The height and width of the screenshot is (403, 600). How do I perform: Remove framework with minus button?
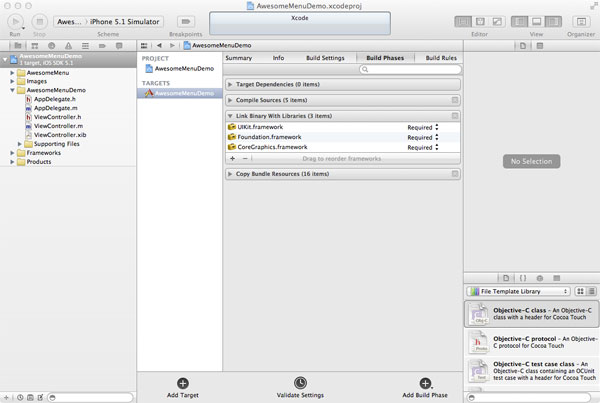(245, 158)
